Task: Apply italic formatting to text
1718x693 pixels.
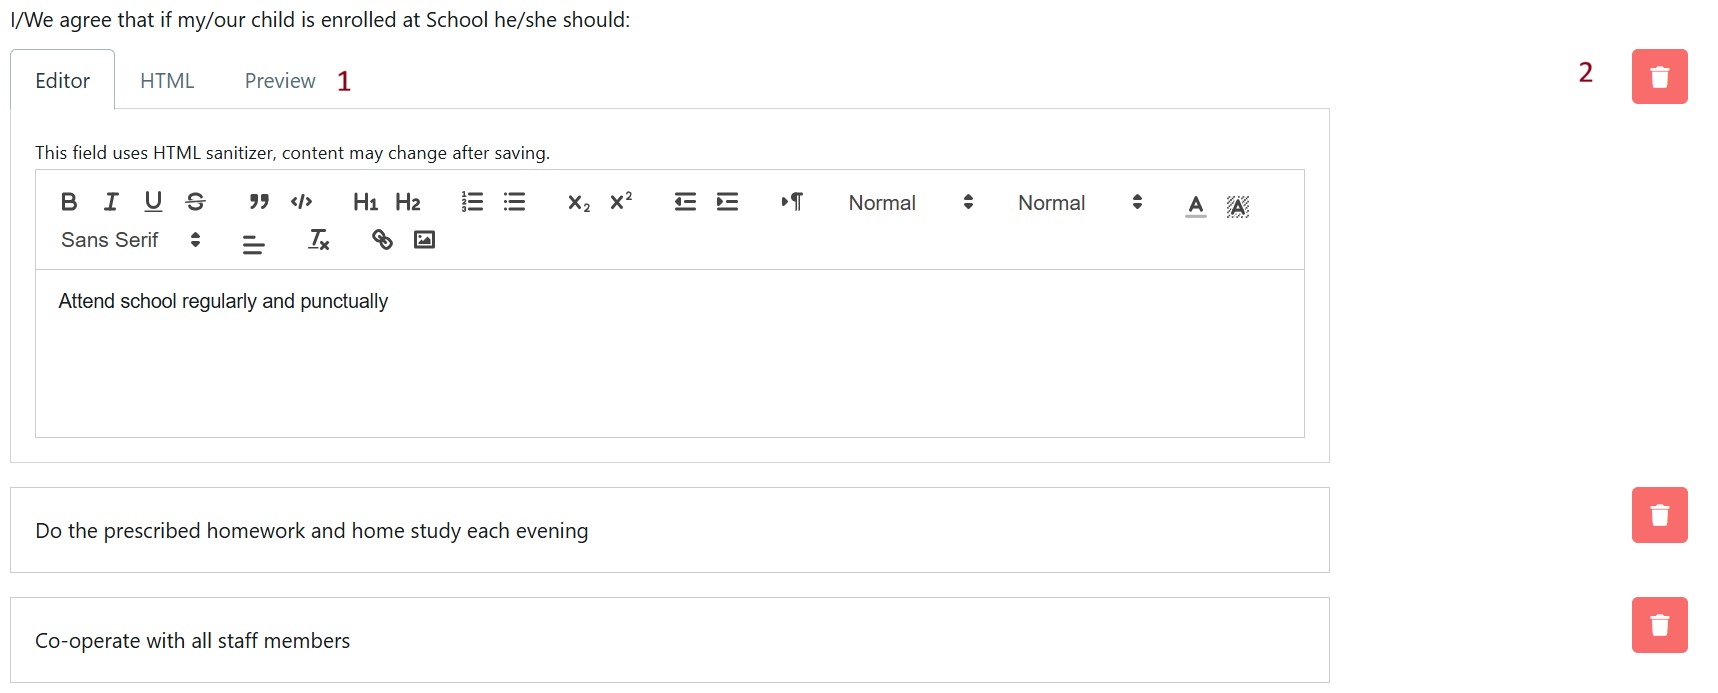Action: click(111, 202)
